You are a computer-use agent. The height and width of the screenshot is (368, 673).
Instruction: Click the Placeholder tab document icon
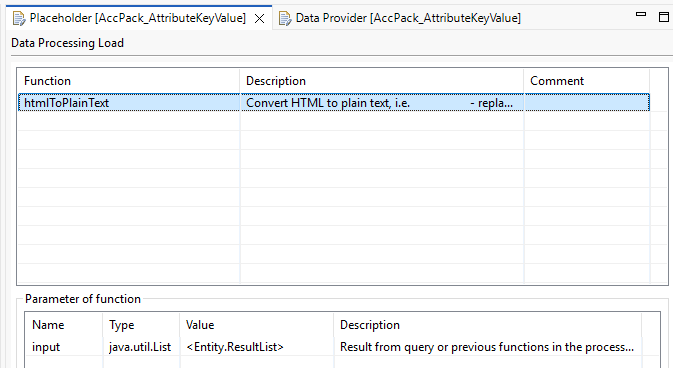19,18
